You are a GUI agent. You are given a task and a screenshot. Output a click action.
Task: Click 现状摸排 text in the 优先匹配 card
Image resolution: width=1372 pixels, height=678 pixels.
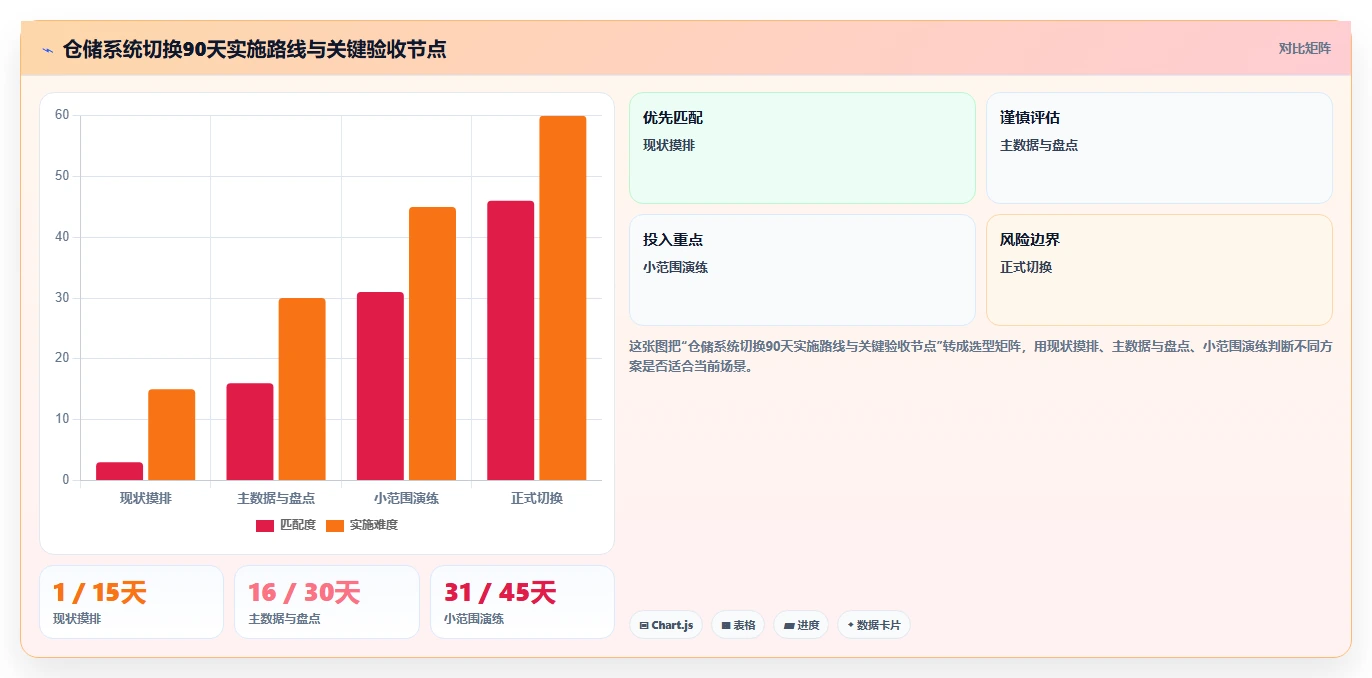point(669,145)
